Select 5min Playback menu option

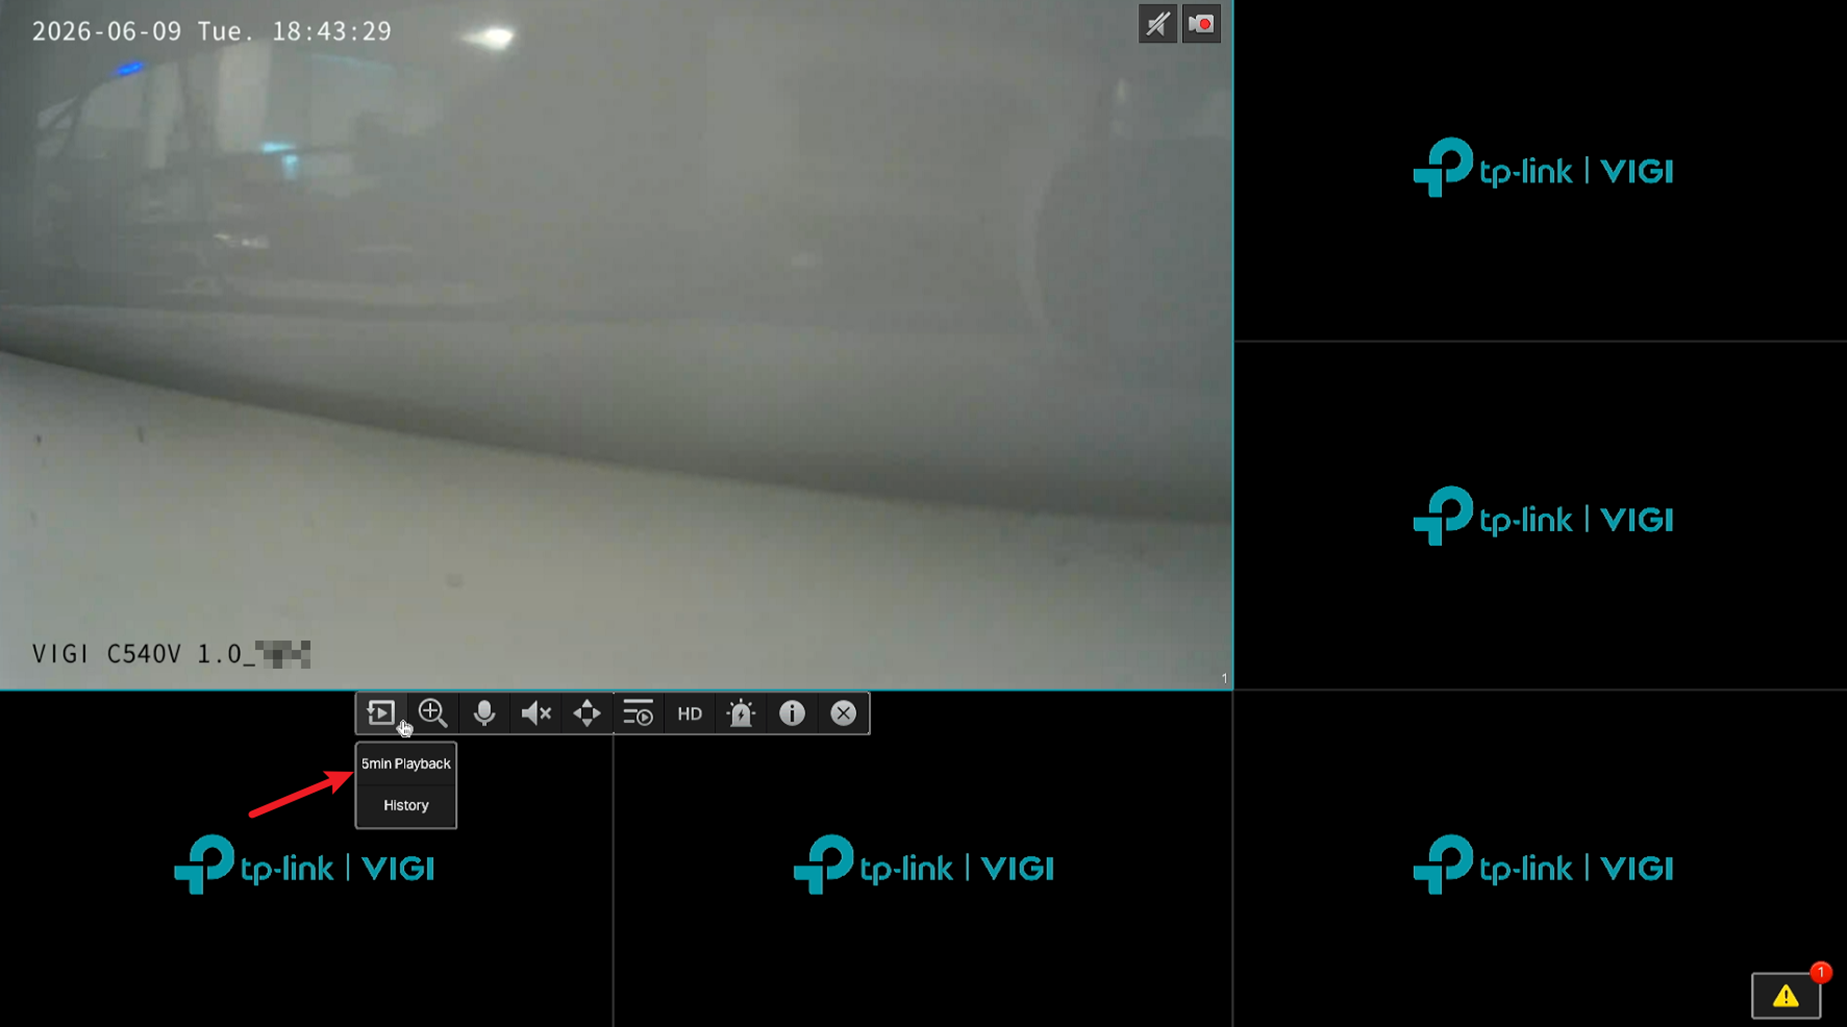point(406,764)
